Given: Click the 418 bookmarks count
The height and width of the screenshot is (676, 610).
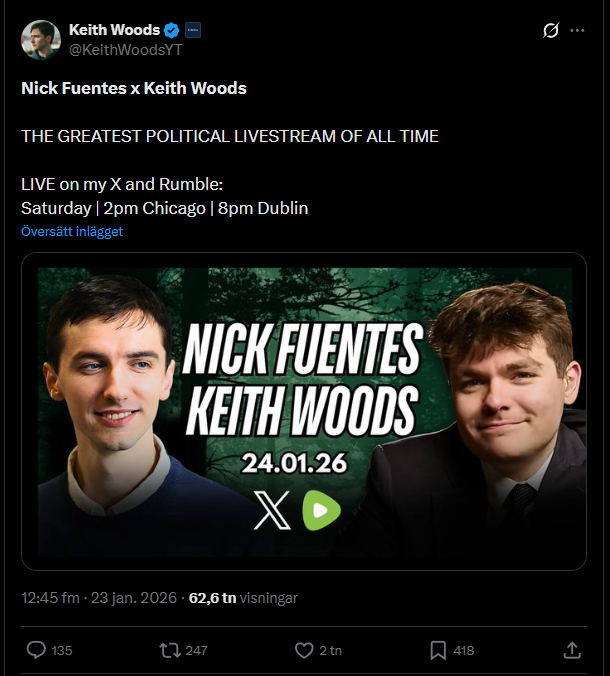Looking at the screenshot, I should [x=464, y=651].
